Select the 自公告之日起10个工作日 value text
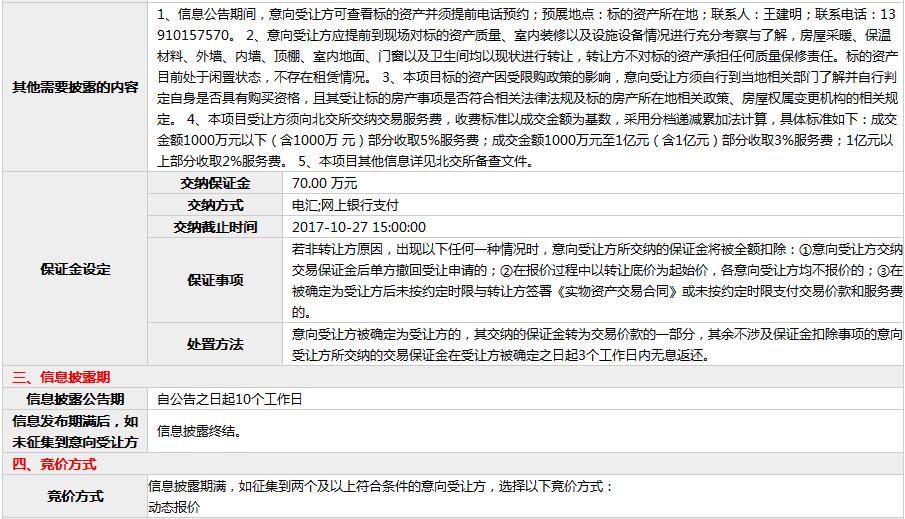 [229, 399]
